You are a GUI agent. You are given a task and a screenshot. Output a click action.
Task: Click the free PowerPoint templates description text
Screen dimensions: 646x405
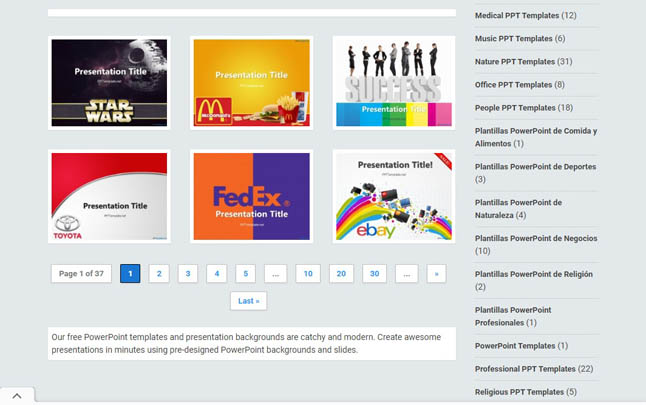[x=246, y=344]
